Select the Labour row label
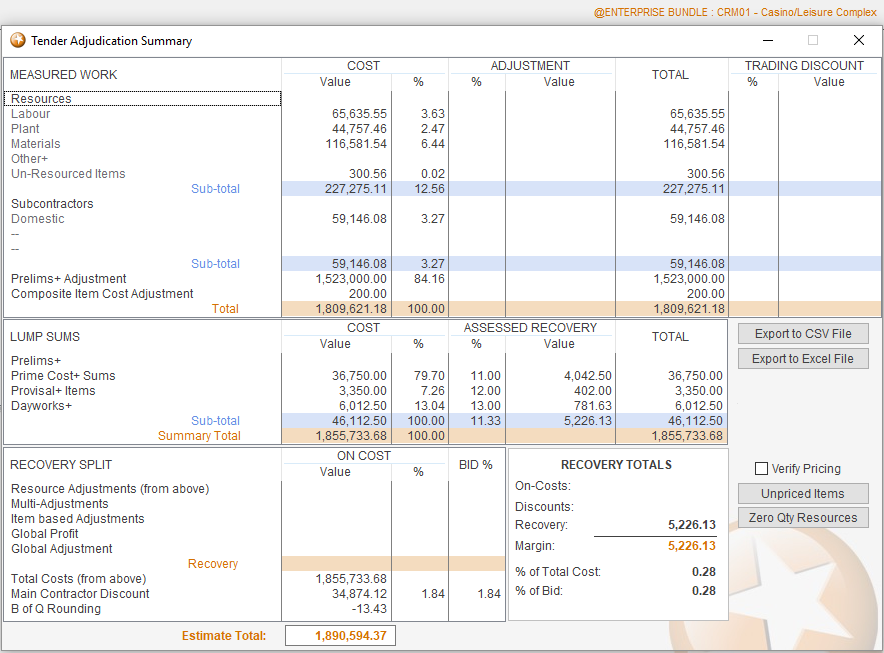Viewport: 884px width, 653px height. point(30,114)
